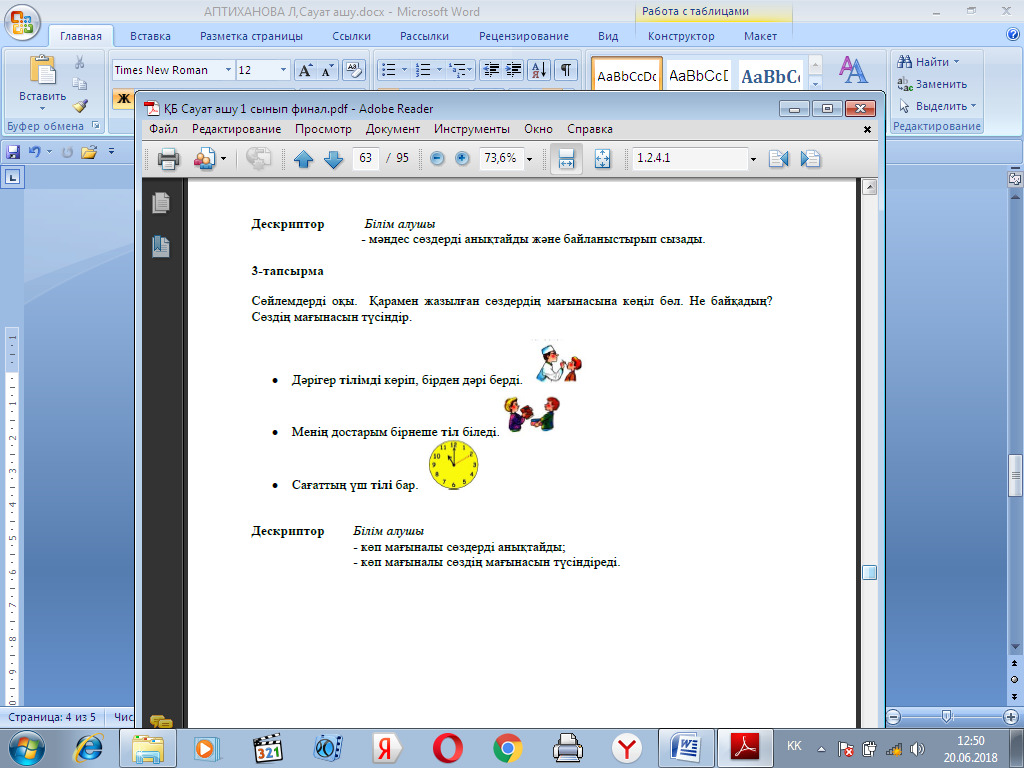Screen dimensions: 1024x768
Task: Click Adobe Reader vertical scrollbar thumb
Action: (x=869, y=572)
